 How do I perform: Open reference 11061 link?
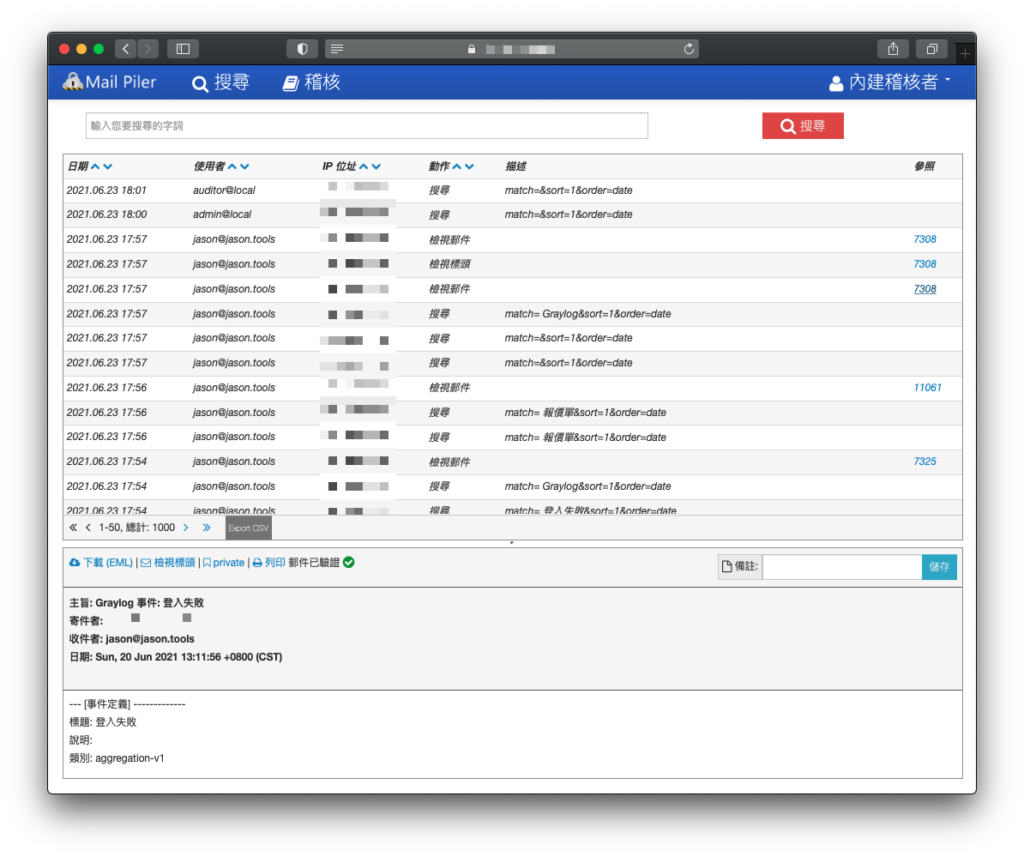click(927, 387)
